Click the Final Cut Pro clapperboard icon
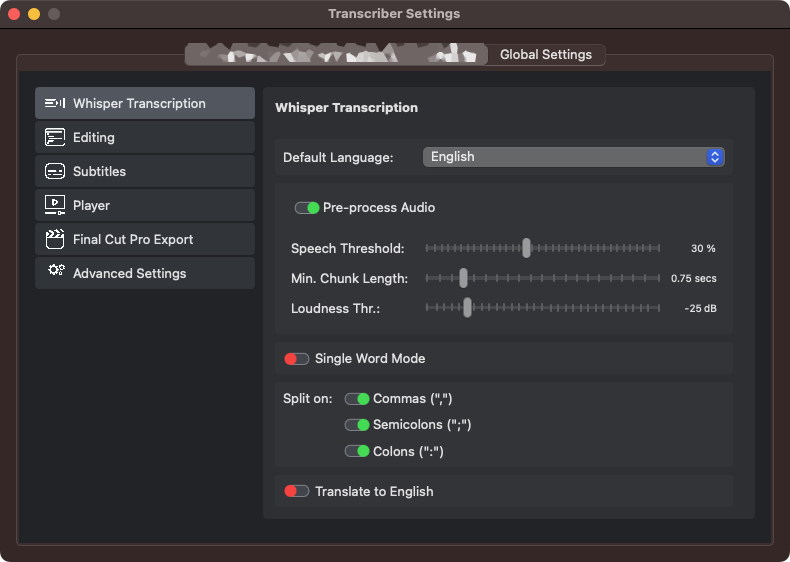 click(54, 239)
